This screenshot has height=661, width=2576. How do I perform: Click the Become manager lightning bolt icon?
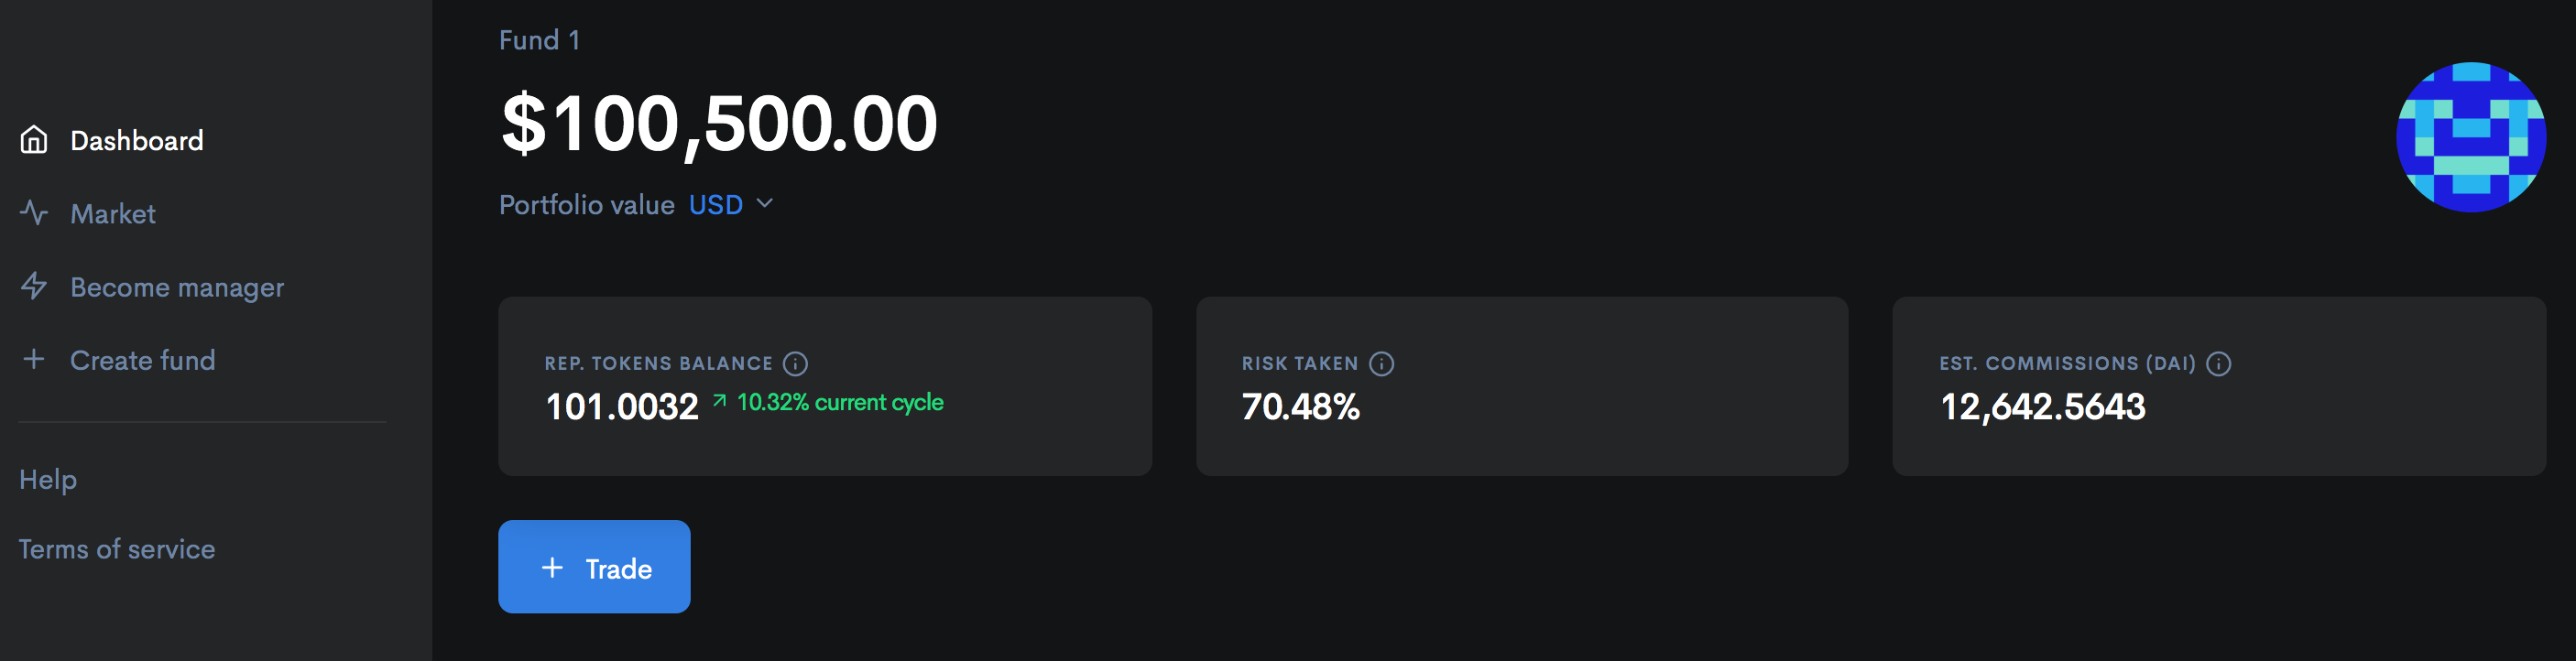pos(34,286)
